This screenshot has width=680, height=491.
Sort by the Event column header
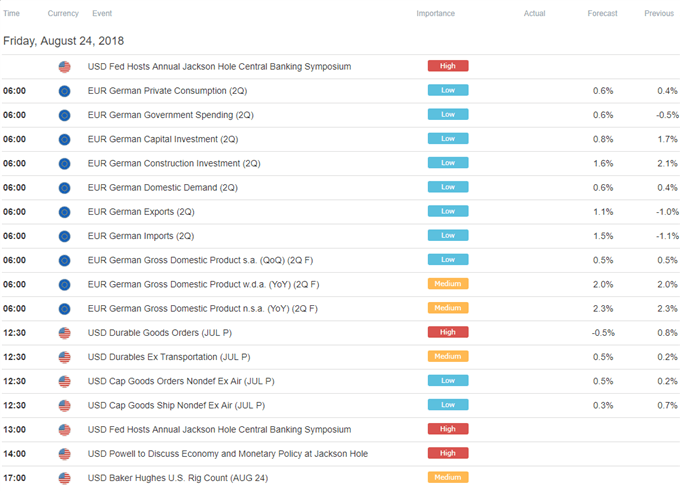102,13
